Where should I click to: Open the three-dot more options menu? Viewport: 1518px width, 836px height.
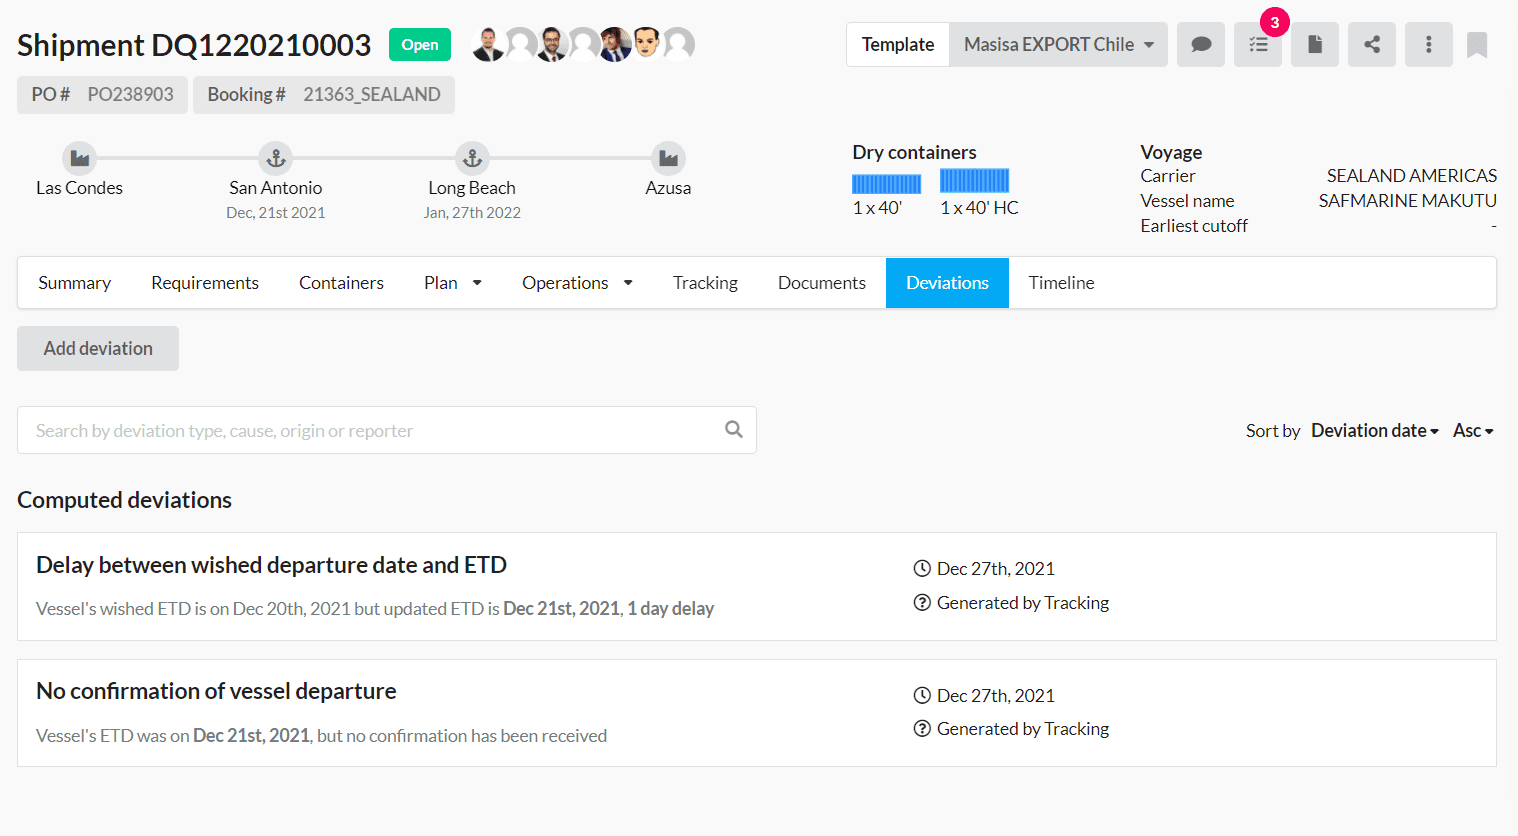tap(1429, 45)
